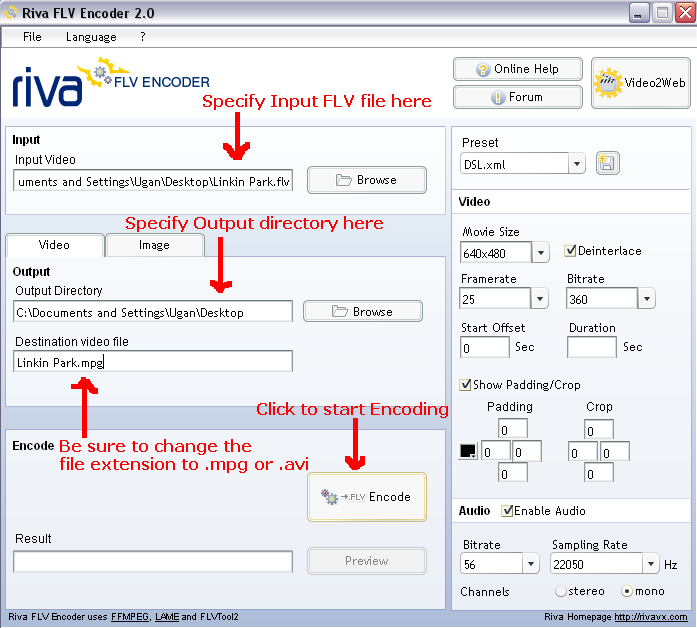Viewport: 697px width, 628px height.
Task: Expand the video Bitrate dropdown
Action: pos(647,298)
